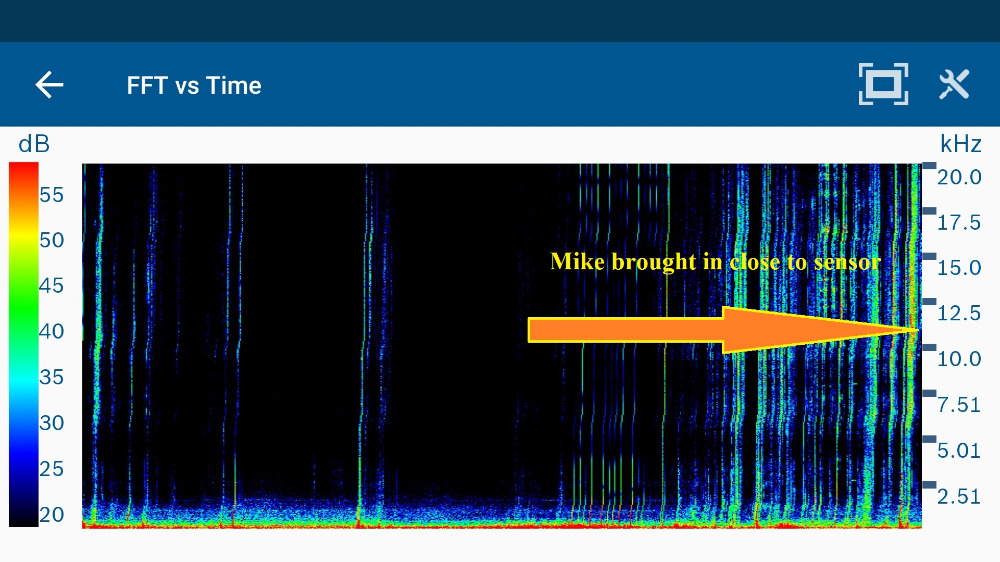Click the 2.51 kHz axis label
Viewport: 1000px width, 562px height.
pos(959,495)
